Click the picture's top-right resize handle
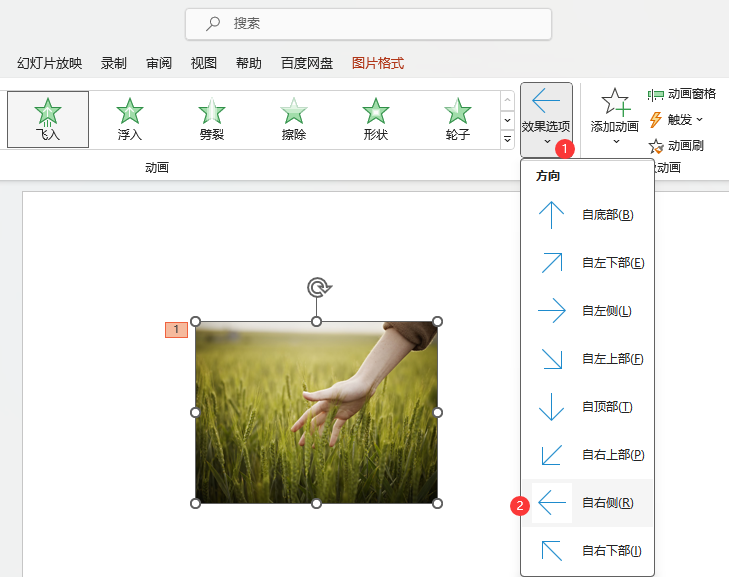This screenshot has height=577, width=729. coord(437,322)
